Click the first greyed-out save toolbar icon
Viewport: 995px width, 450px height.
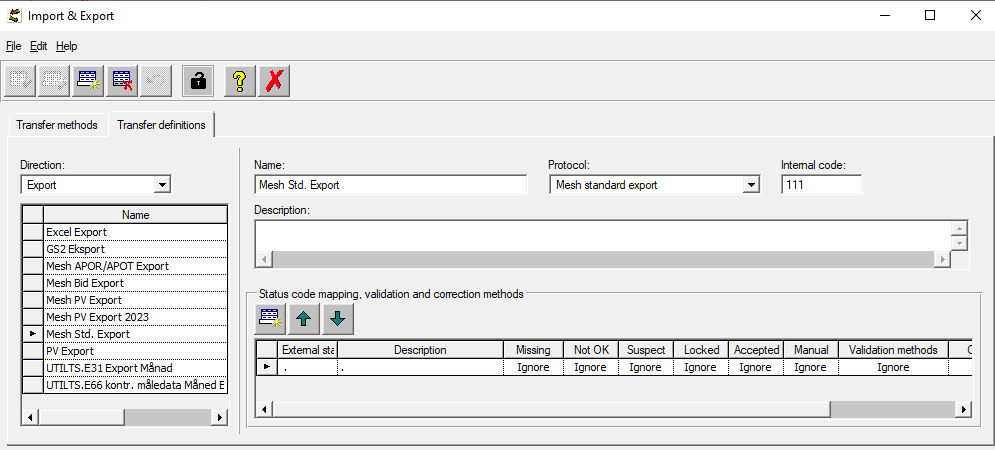pyautogui.click(x=20, y=81)
